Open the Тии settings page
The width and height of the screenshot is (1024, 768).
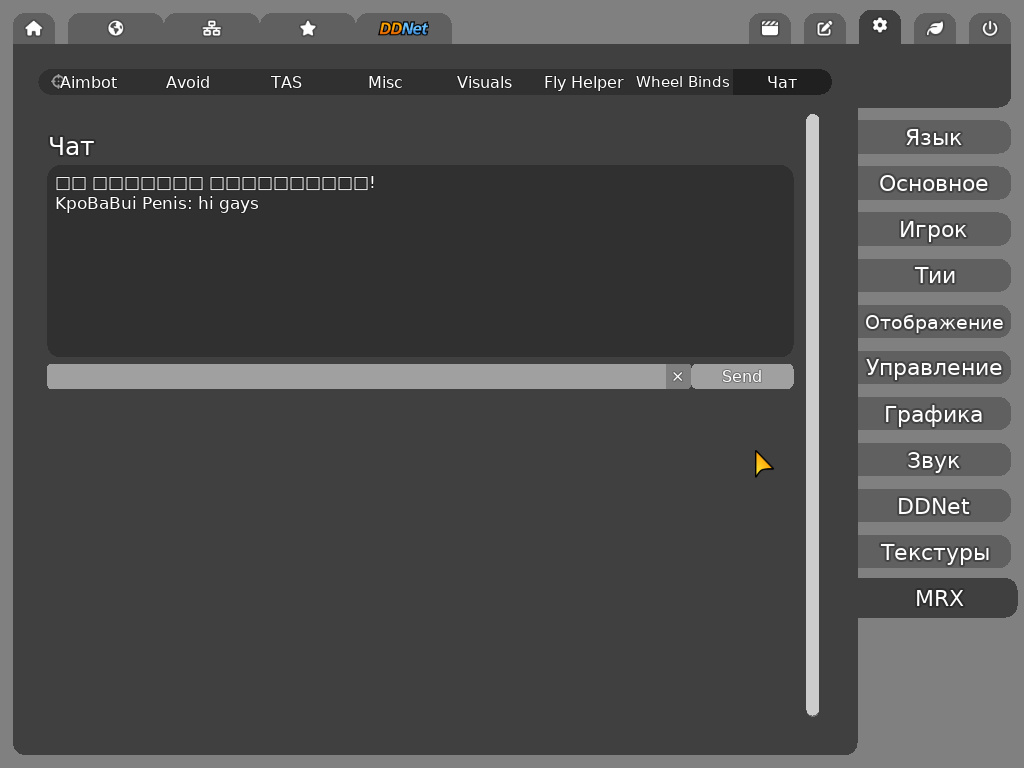(934, 276)
